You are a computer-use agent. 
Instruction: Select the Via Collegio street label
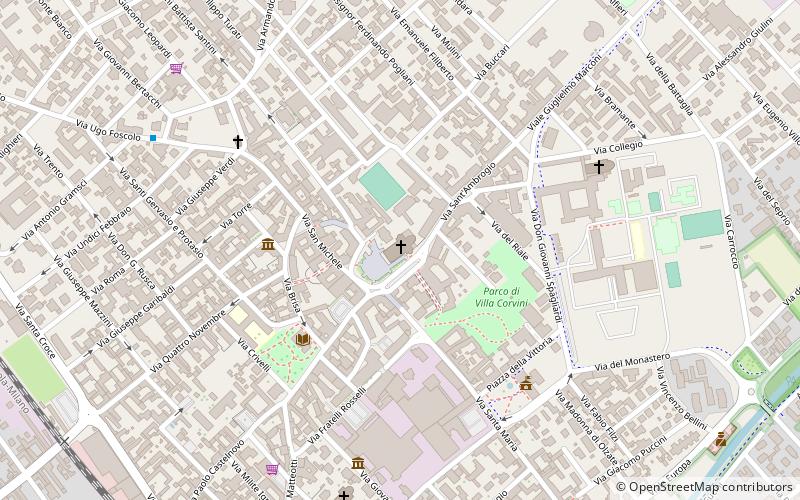618,148
